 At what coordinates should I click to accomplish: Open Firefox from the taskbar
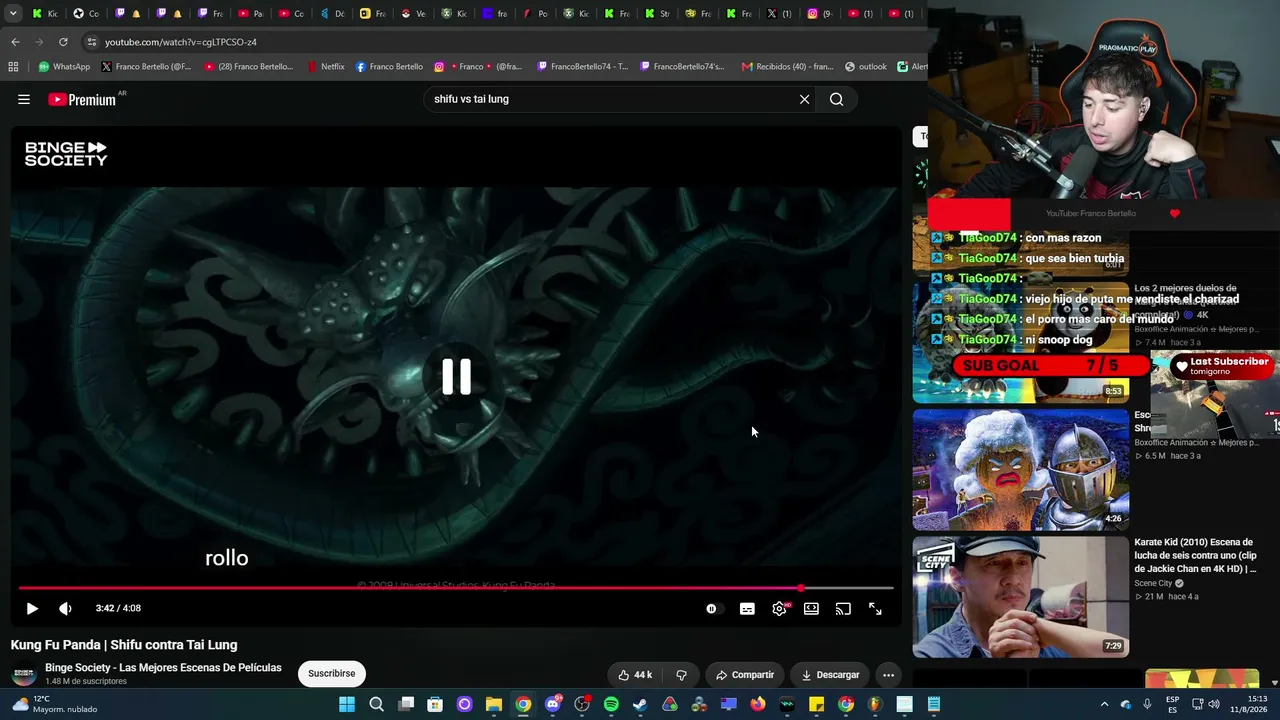(x=758, y=705)
